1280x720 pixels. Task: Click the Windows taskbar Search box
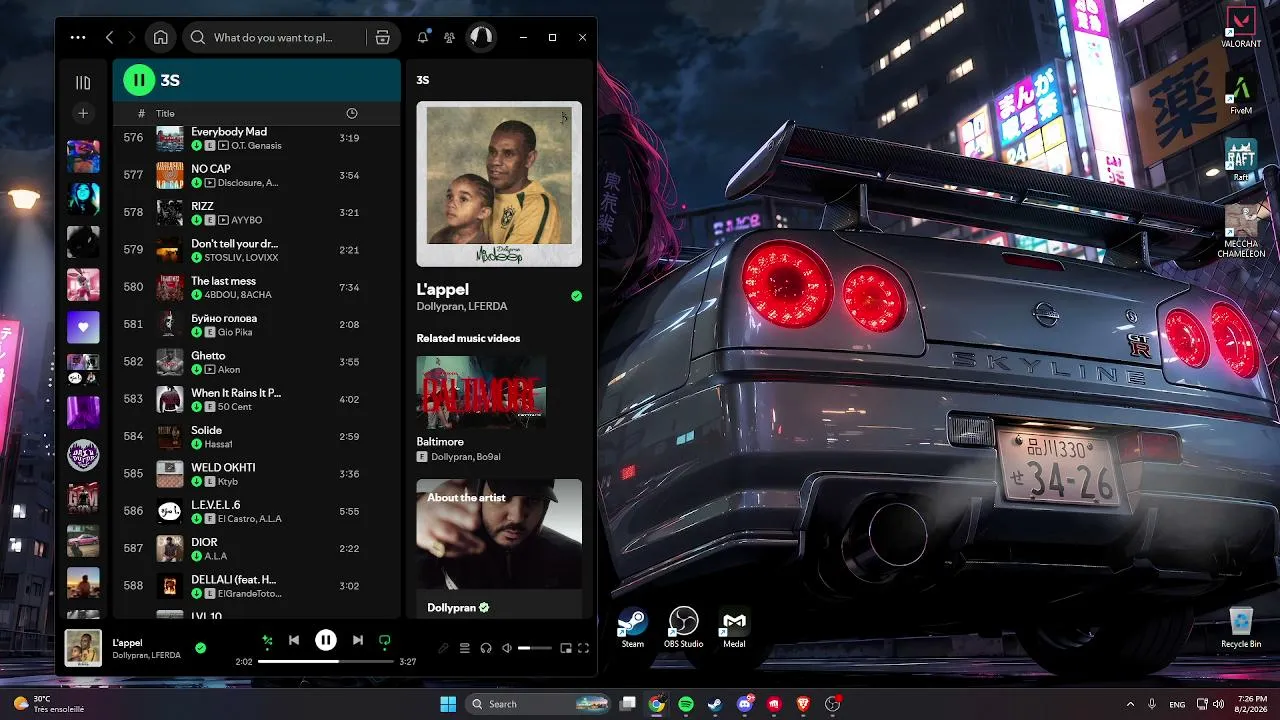539,704
